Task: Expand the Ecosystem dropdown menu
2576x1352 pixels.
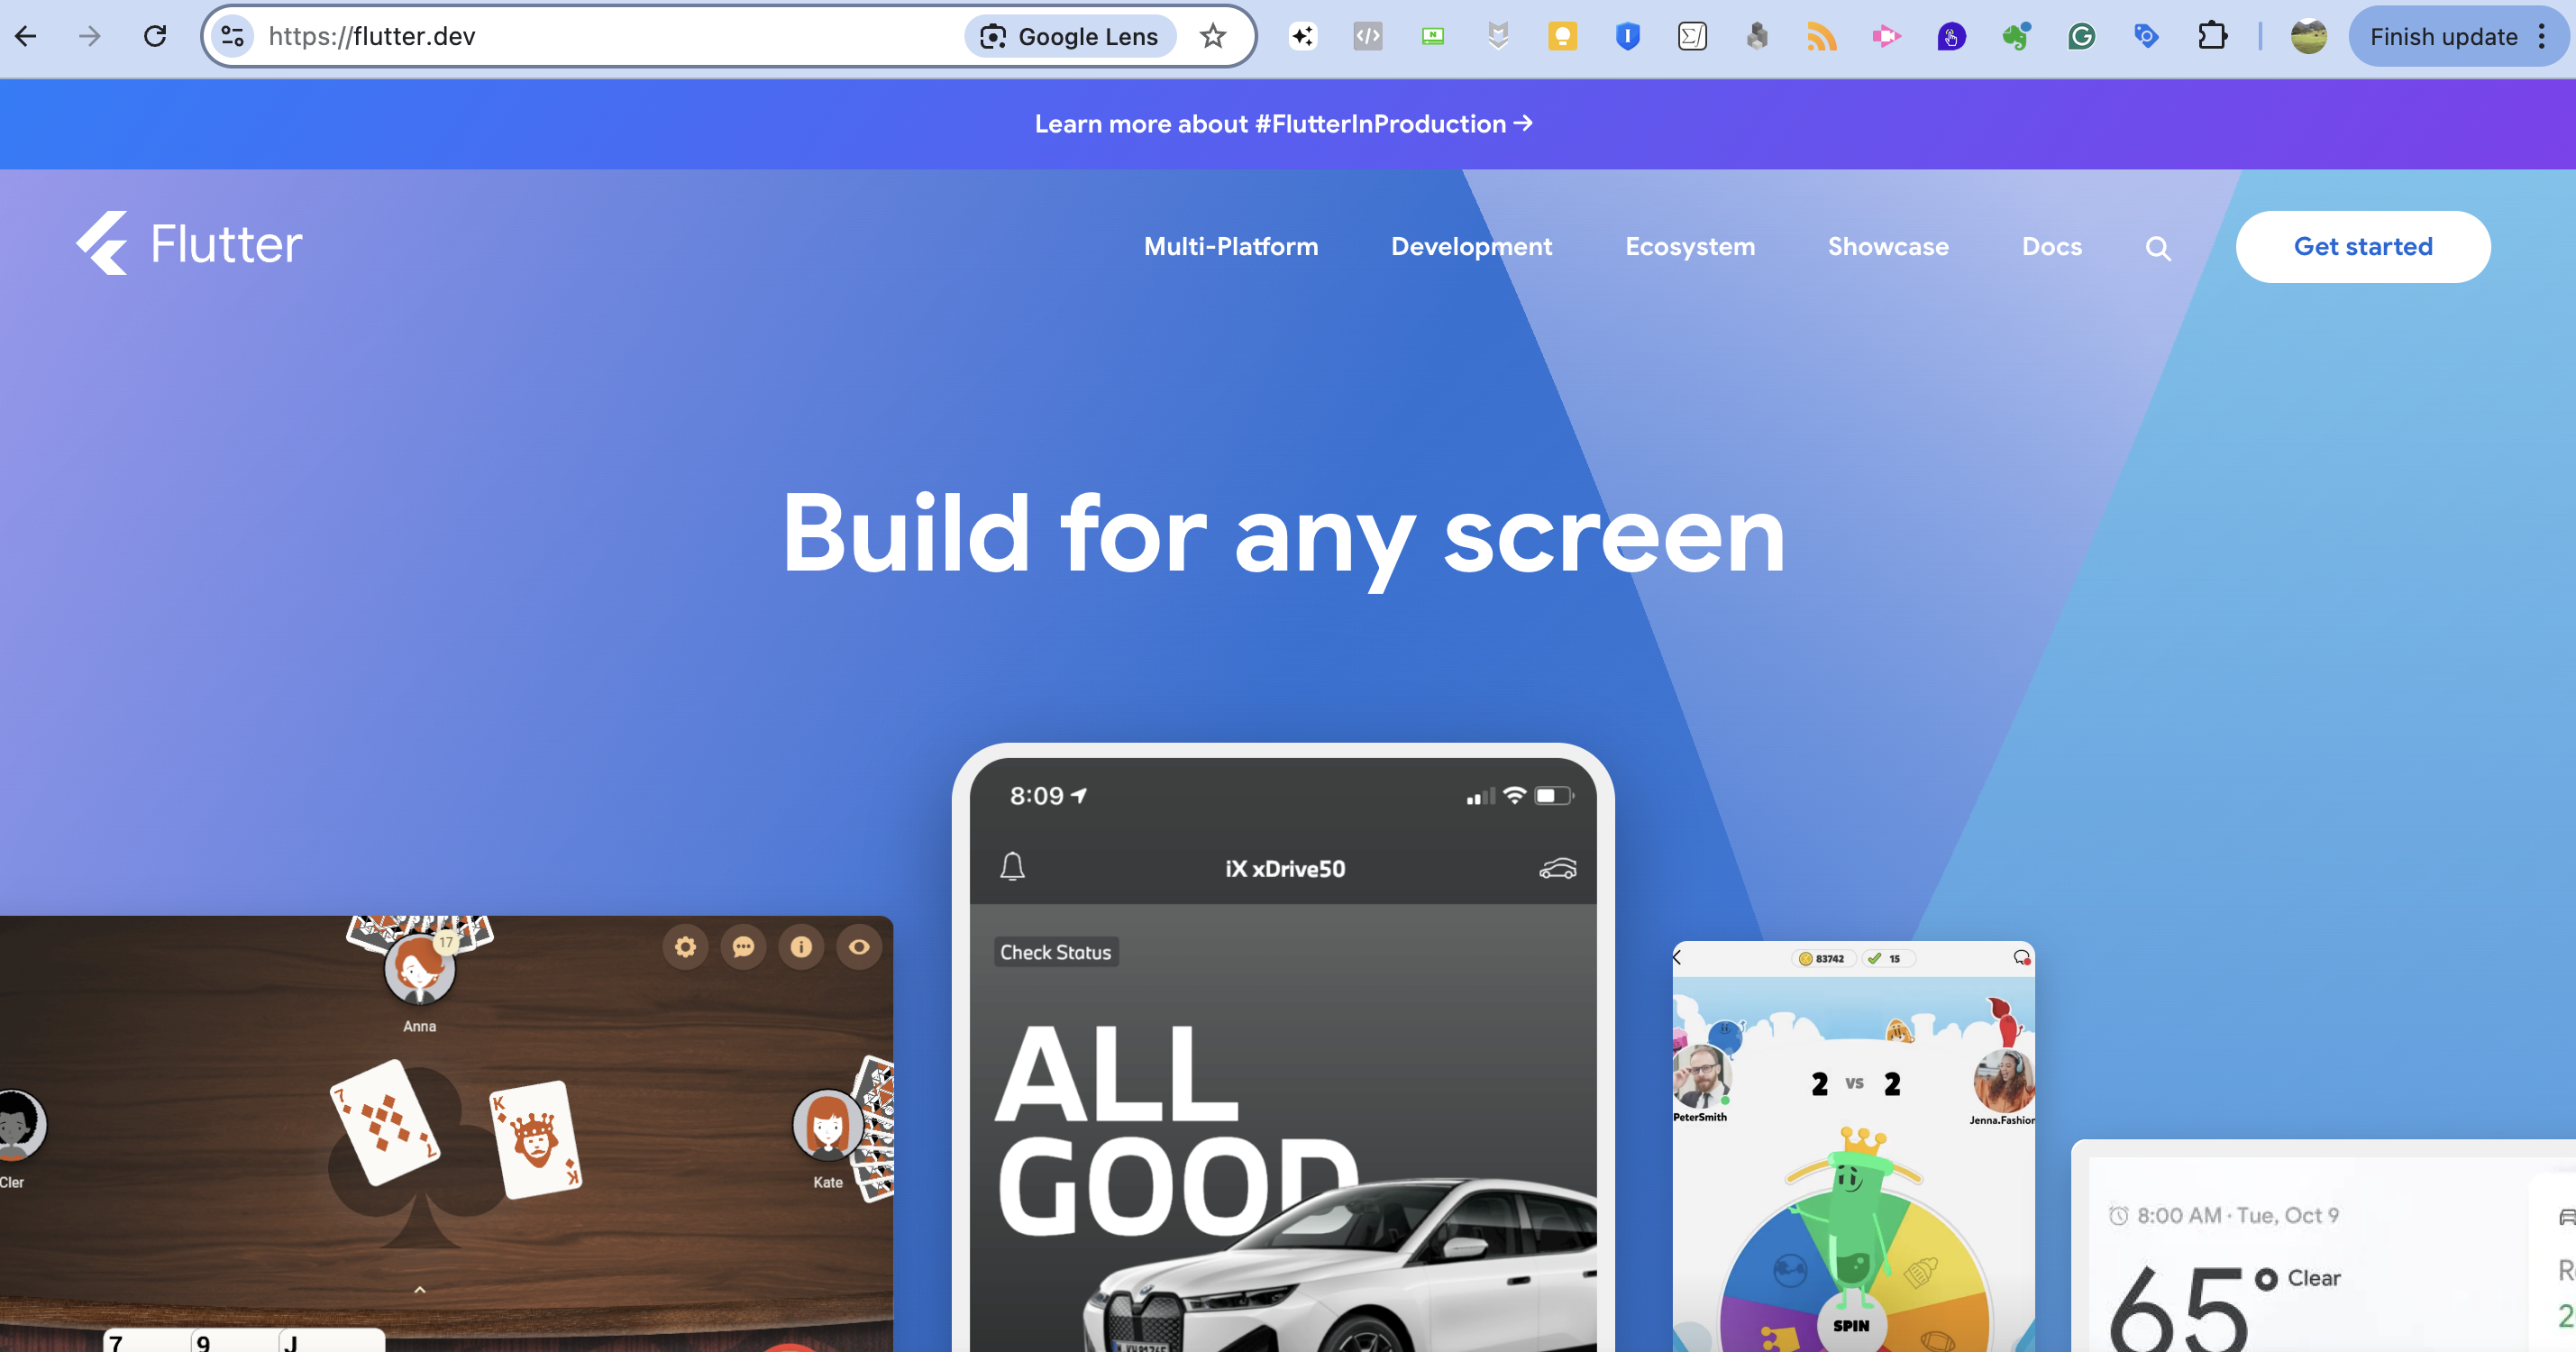Action: coord(1690,245)
